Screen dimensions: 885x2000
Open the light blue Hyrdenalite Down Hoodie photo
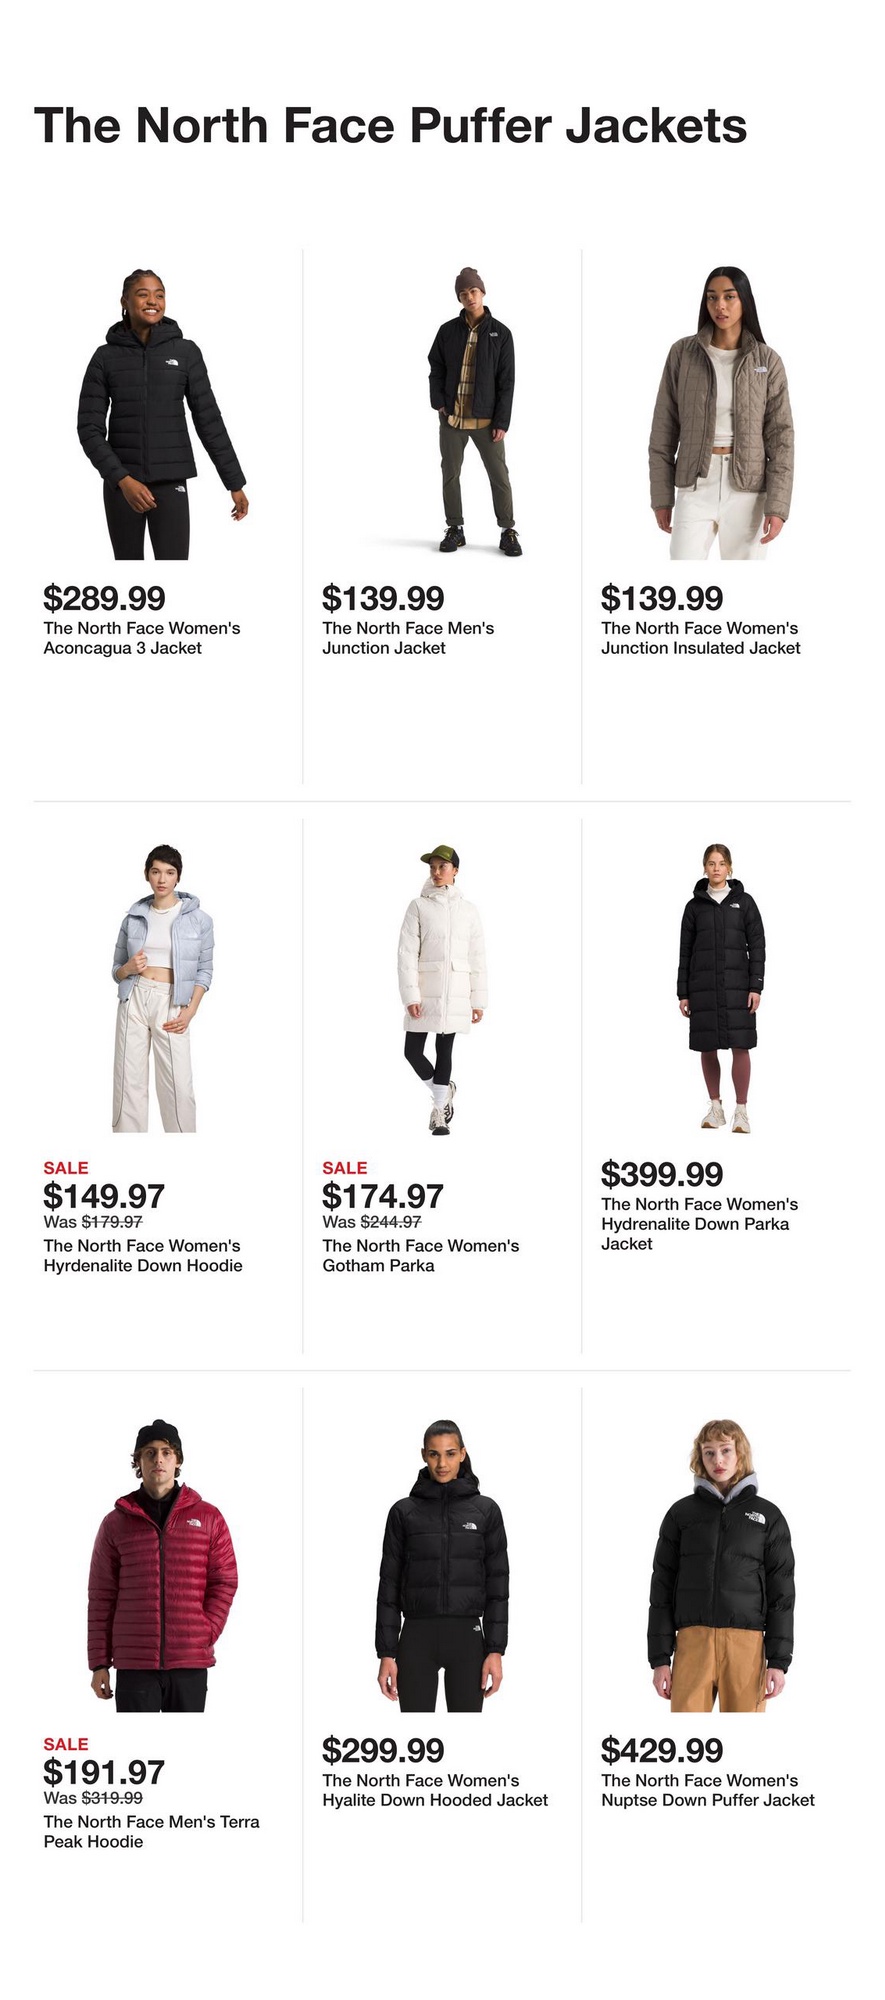pyautogui.click(x=163, y=988)
